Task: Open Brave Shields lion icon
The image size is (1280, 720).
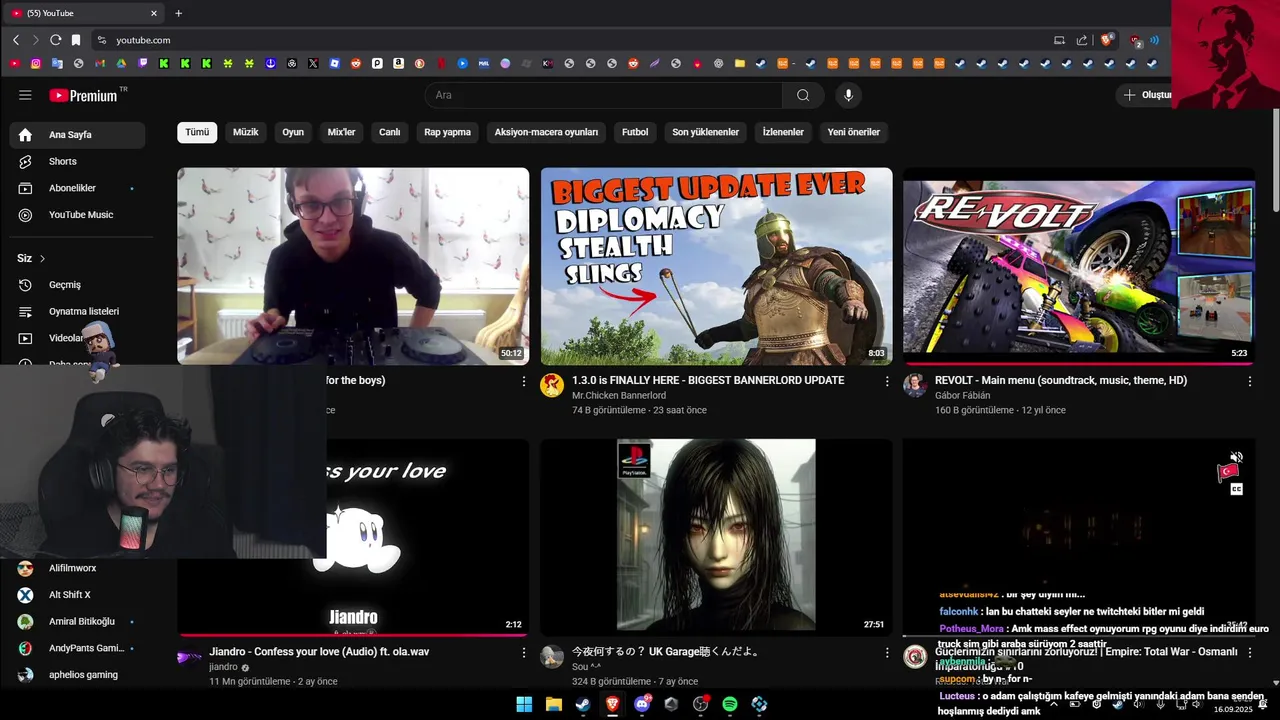Action: (x=1107, y=40)
